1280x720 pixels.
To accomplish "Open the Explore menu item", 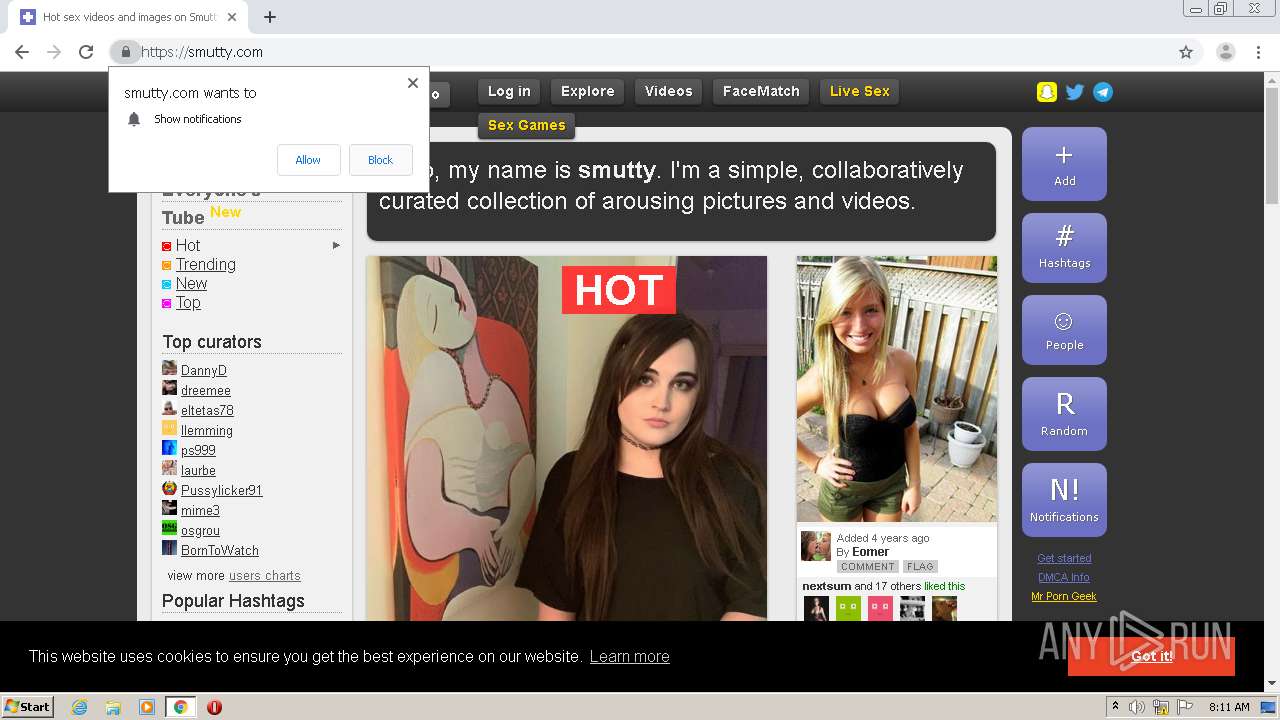I will click(x=588, y=92).
